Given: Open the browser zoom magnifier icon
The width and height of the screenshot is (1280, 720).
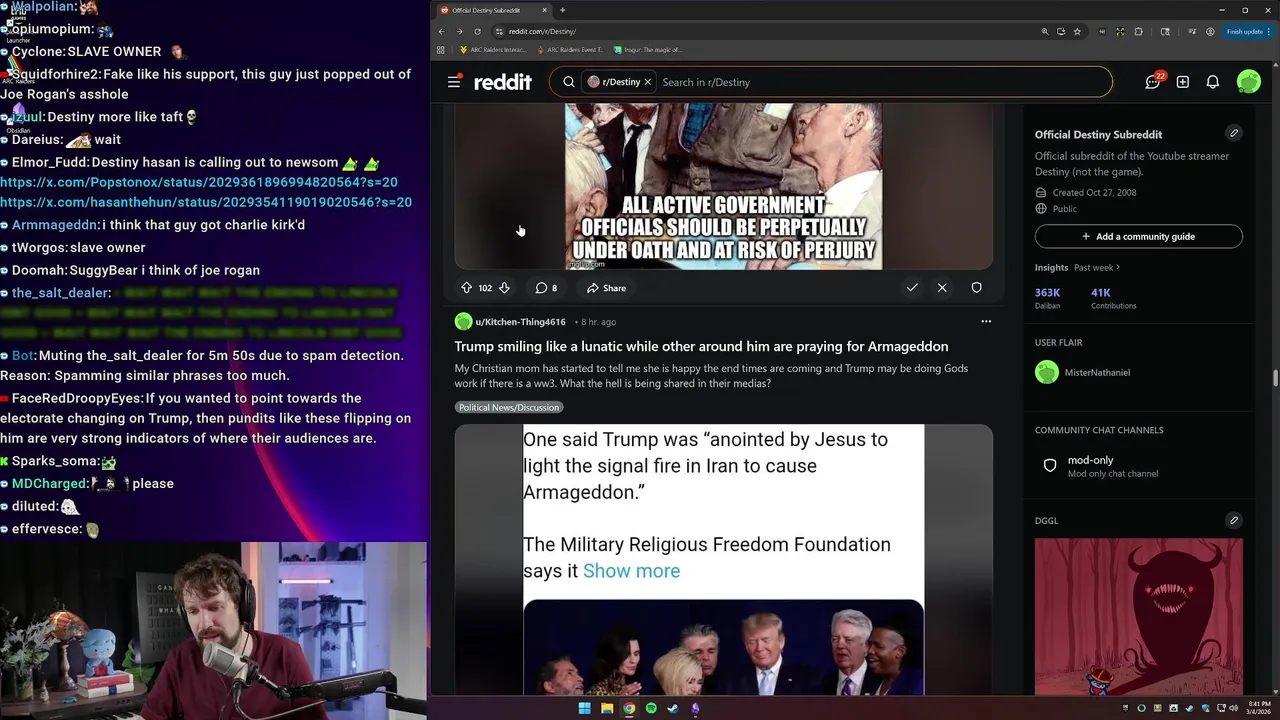Looking at the screenshot, I should (1045, 31).
